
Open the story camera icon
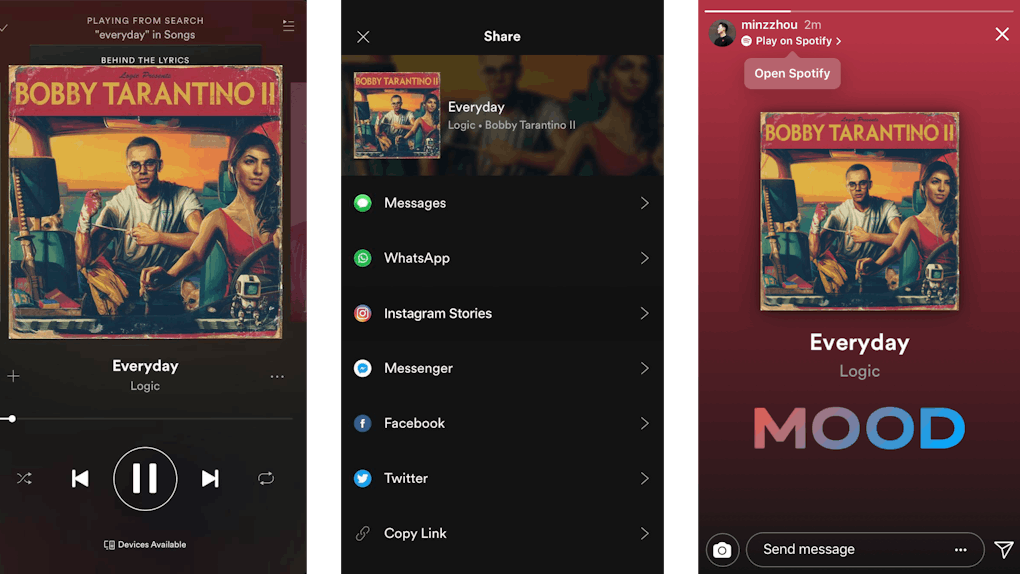pos(722,550)
